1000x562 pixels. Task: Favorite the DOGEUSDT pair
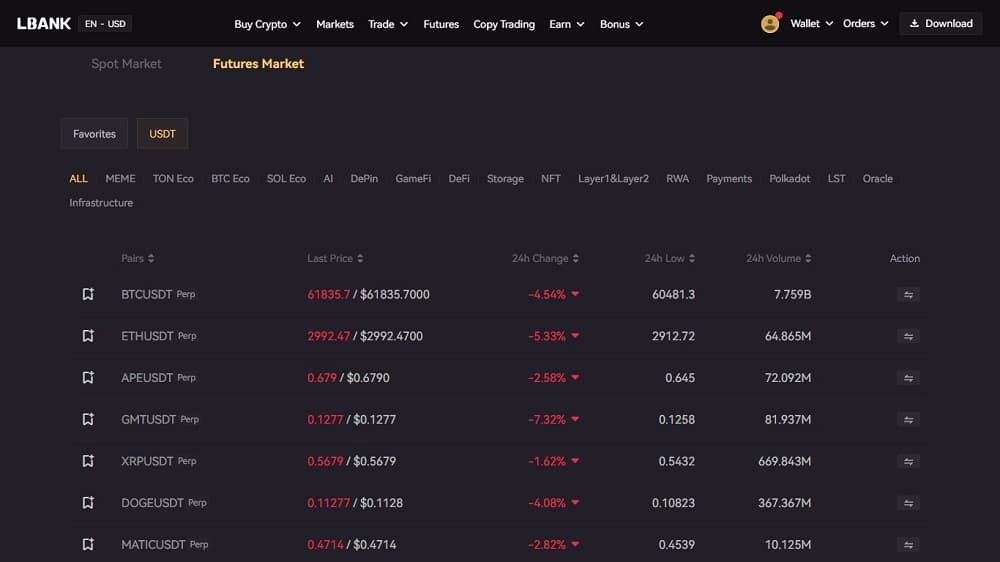88,503
